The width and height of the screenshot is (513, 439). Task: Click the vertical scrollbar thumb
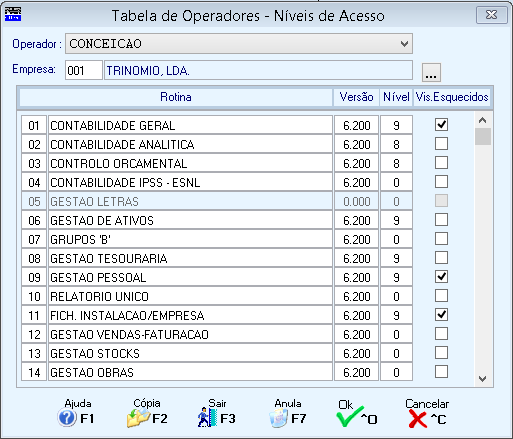[483, 137]
